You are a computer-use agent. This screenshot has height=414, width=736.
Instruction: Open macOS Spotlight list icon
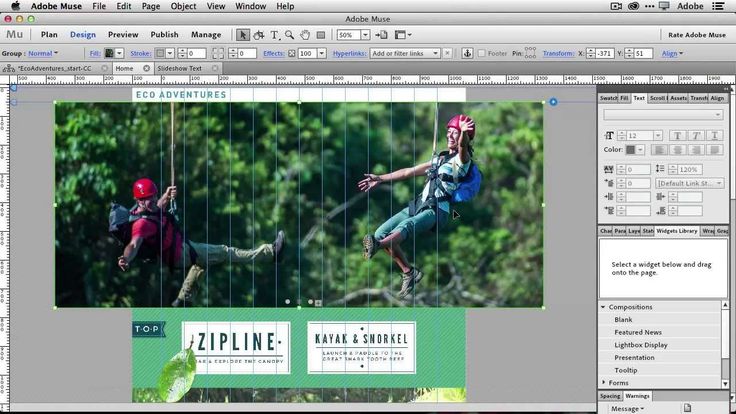718,6
